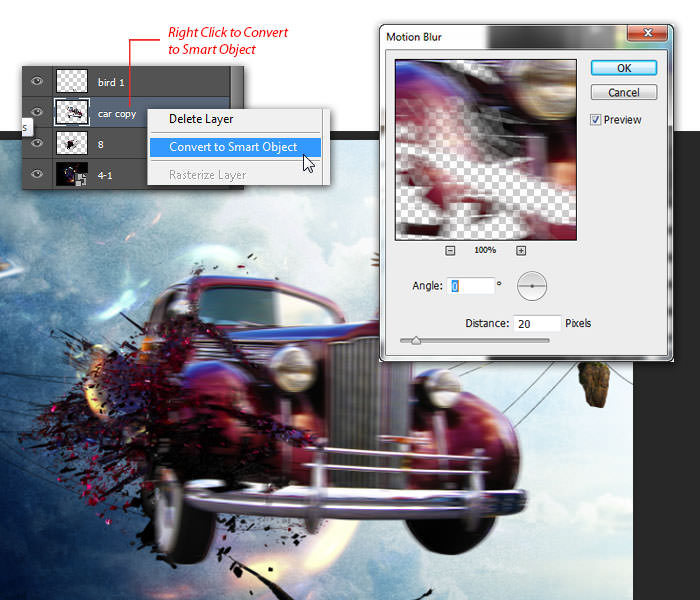700x600 pixels.
Task: Select the layer 8 name
Action: (100, 144)
